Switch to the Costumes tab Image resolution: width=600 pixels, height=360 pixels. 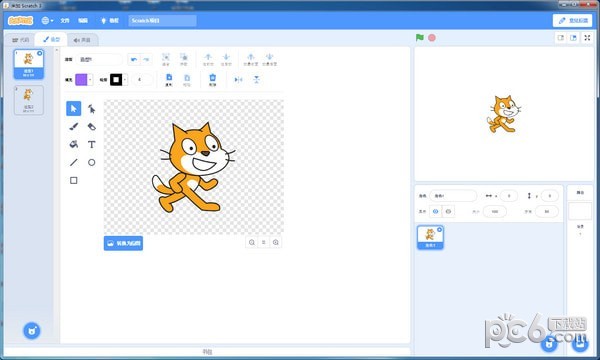click(x=51, y=39)
